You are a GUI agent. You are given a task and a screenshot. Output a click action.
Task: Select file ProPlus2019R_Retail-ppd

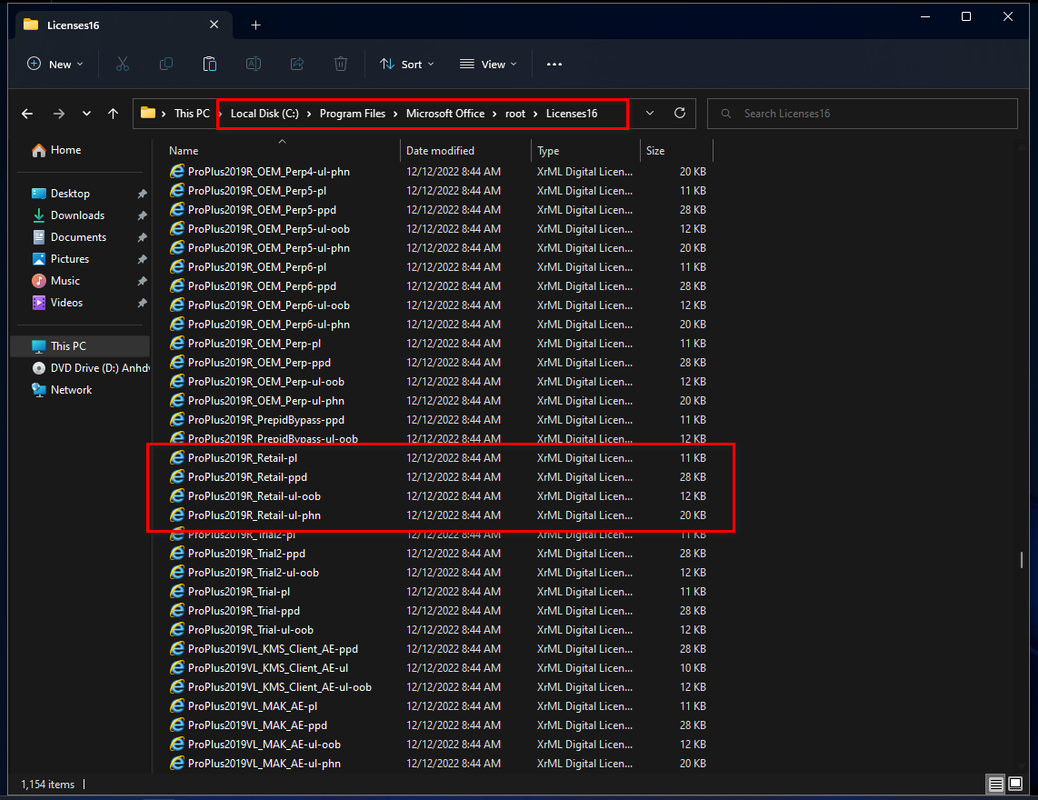[437, 477]
